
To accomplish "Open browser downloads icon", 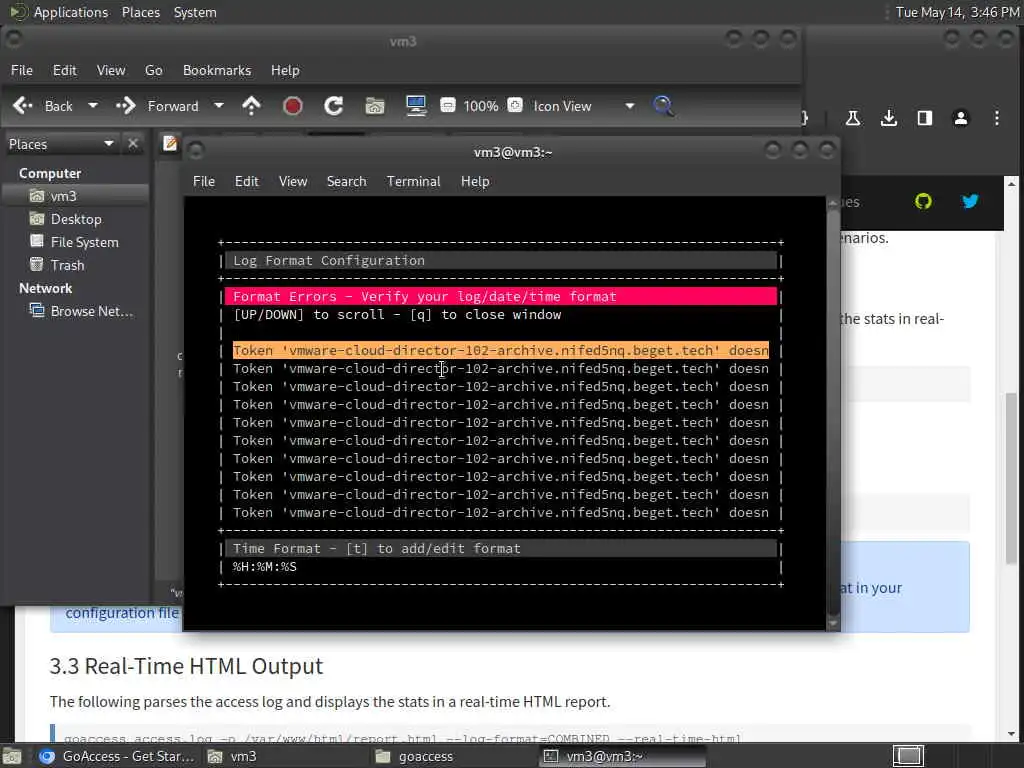I will point(888,118).
